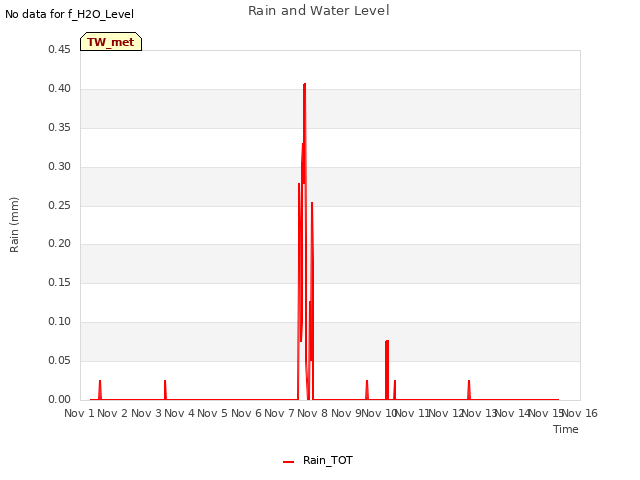Image resolution: width=640 pixels, height=480 pixels.
Task: Click the Time x-axis label
Action: (x=565, y=429)
